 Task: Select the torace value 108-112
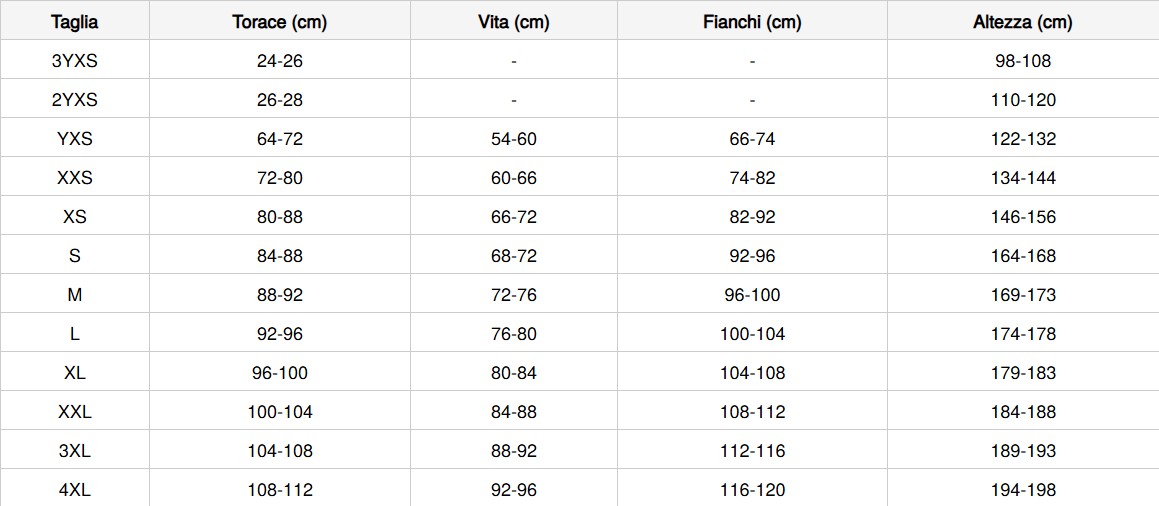click(x=279, y=490)
